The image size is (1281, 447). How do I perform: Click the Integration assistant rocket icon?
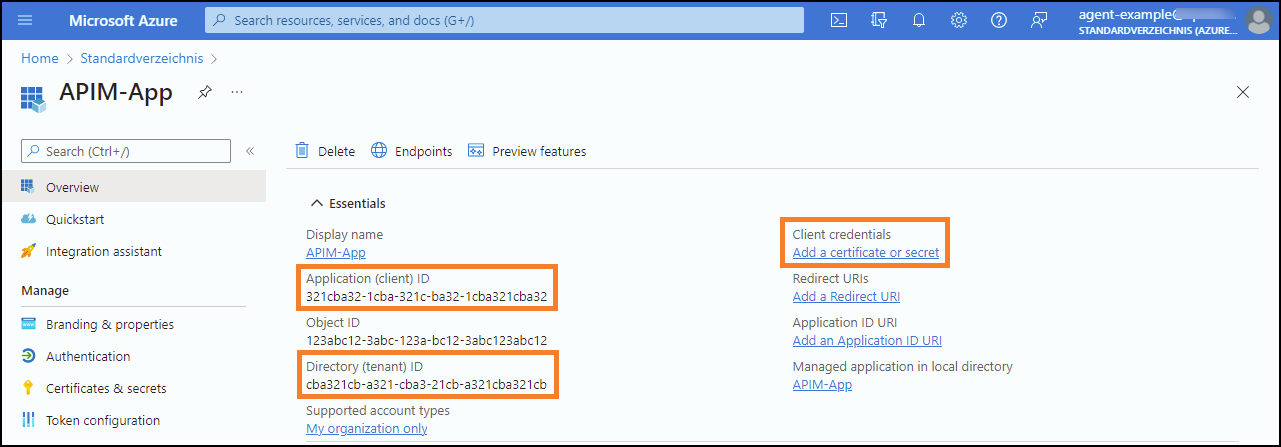tap(28, 251)
